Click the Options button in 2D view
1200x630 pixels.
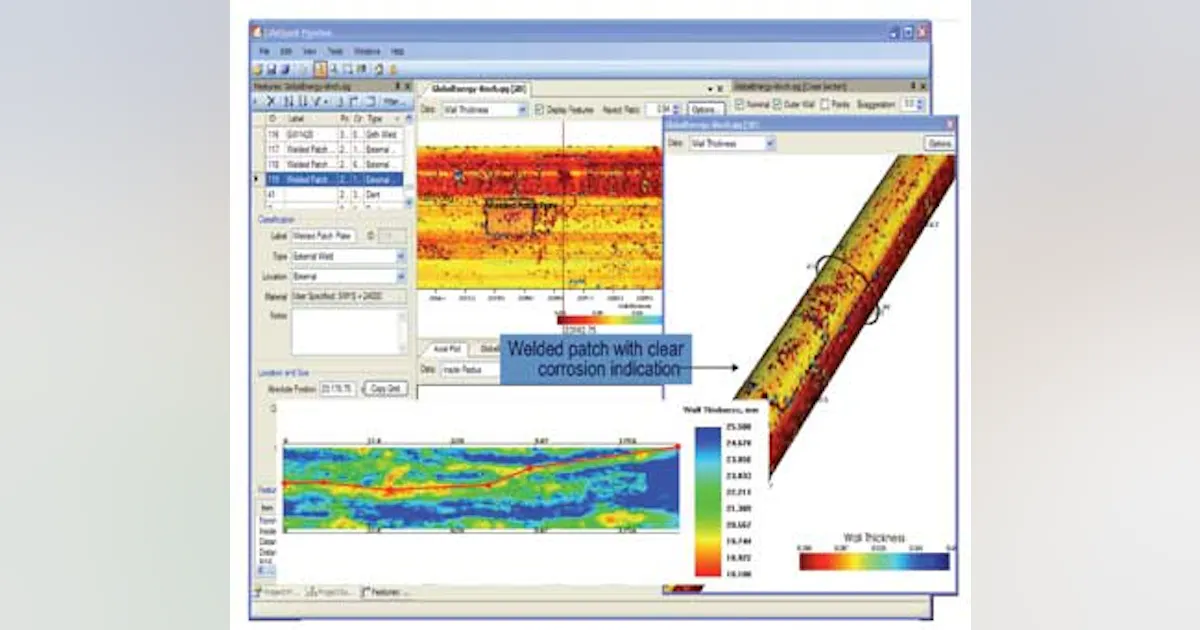pyautogui.click(x=706, y=110)
